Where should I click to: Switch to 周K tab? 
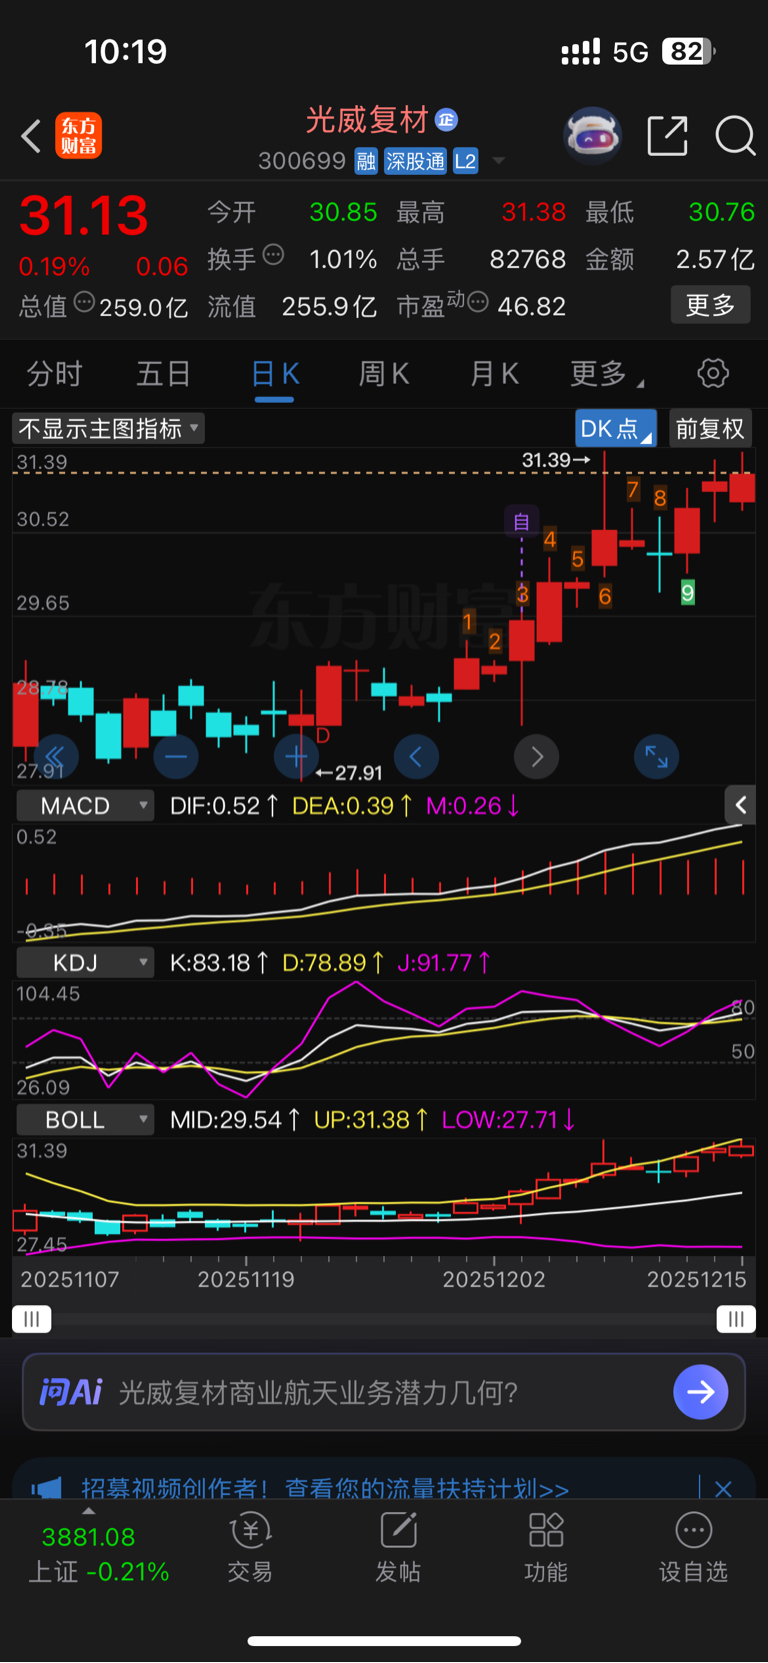click(x=384, y=374)
